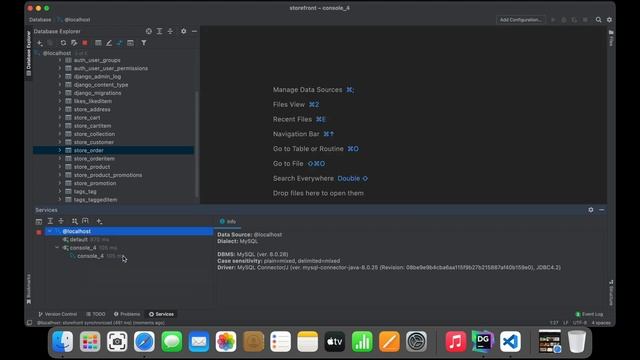Click the red Deactivate stop icon in explorer toolbar
Viewport: 640px width, 360px height.
[x=85, y=43]
